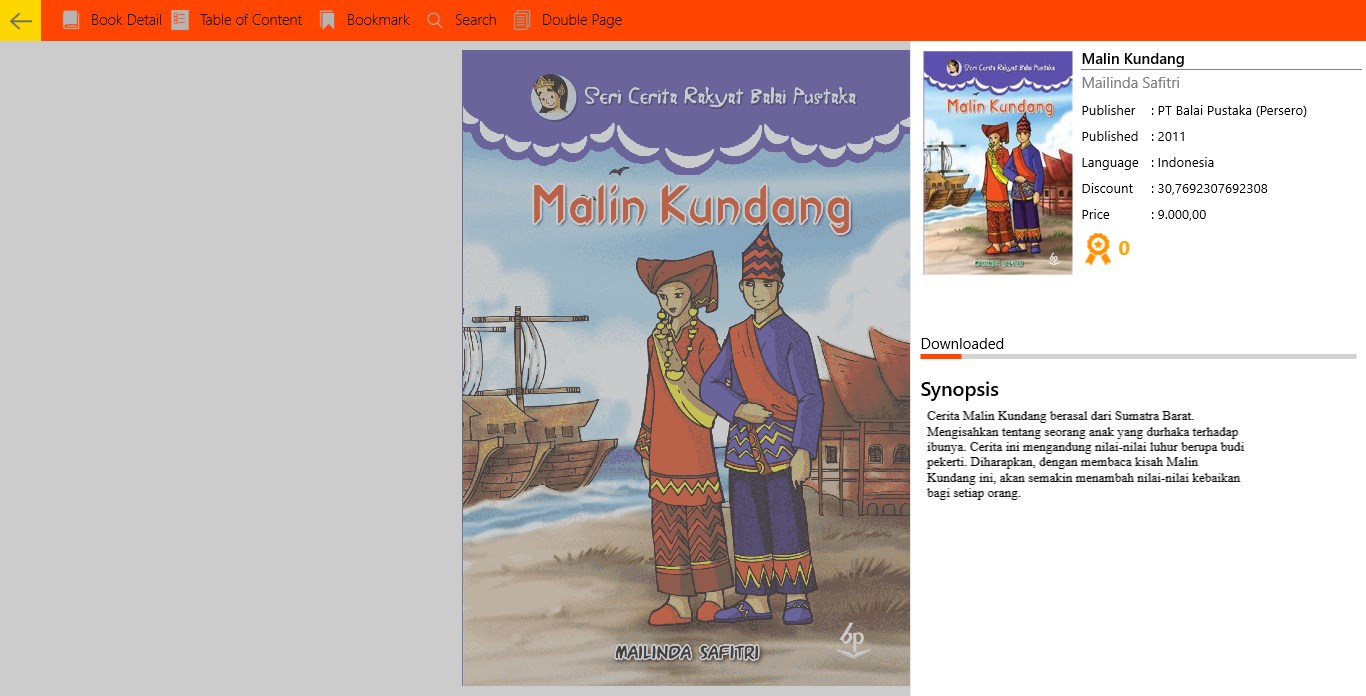
Task: Click the small Malin Kundang cover thumbnail
Action: (x=997, y=163)
